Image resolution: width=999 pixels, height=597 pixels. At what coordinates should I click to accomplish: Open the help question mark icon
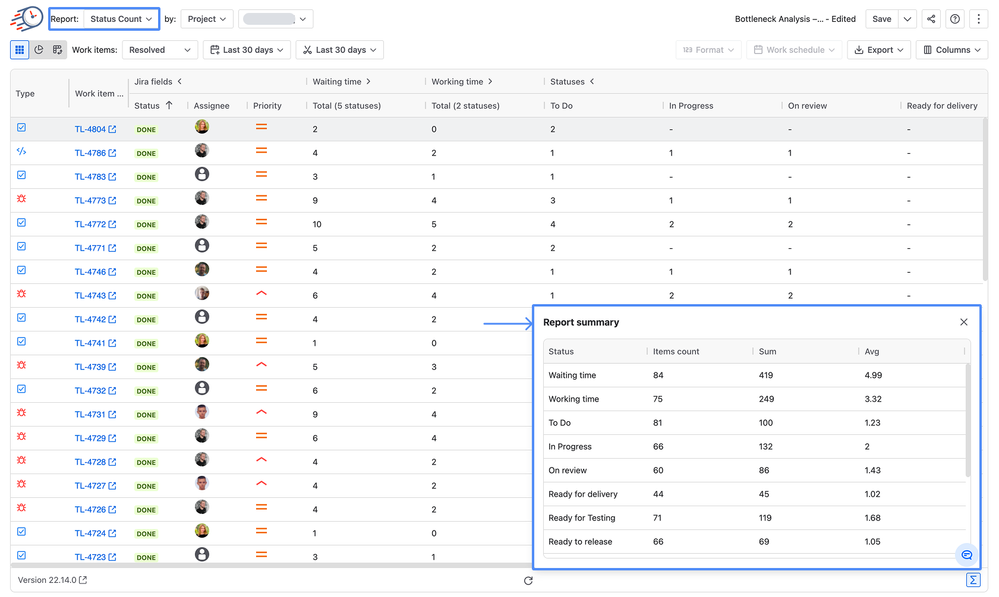click(x=954, y=19)
